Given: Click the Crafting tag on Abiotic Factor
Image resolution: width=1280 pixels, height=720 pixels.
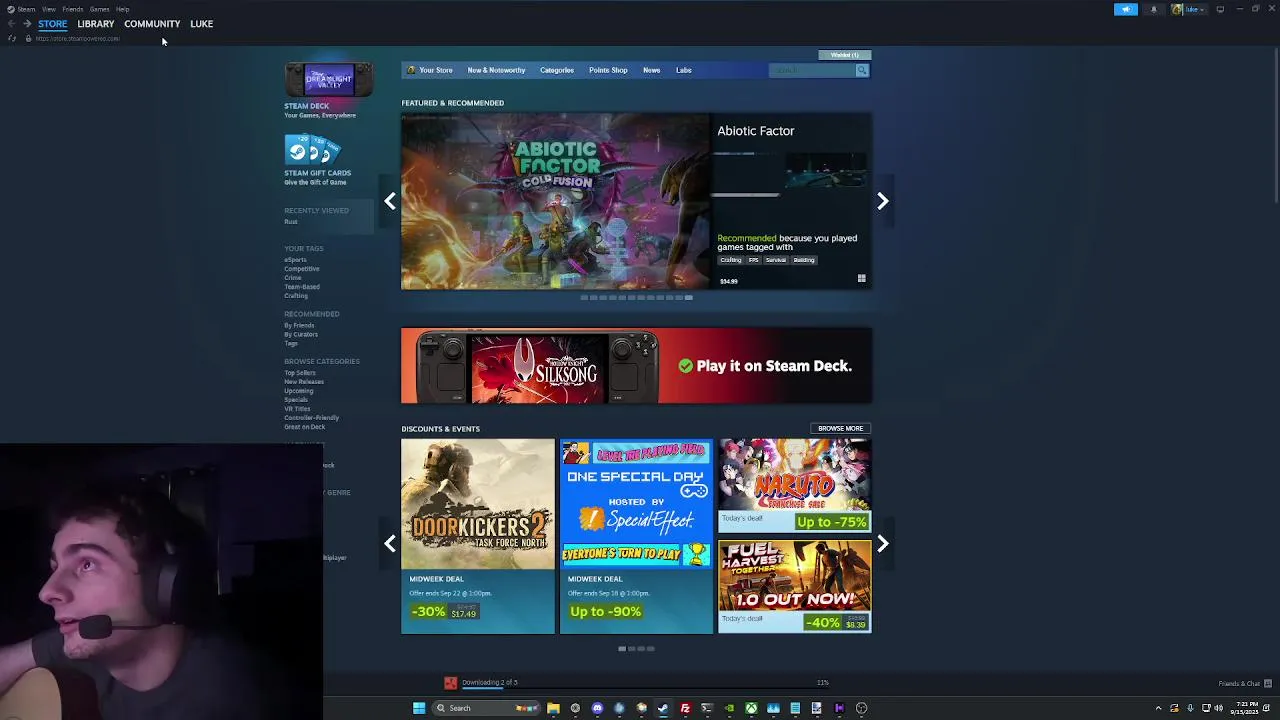Looking at the screenshot, I should [731, 260].
